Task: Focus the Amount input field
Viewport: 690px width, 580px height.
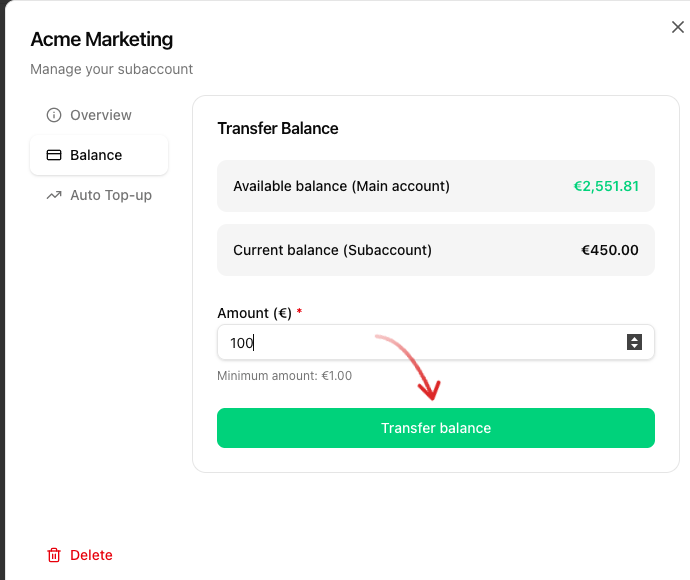Action: pyautogui.click(x=436, y=342)
